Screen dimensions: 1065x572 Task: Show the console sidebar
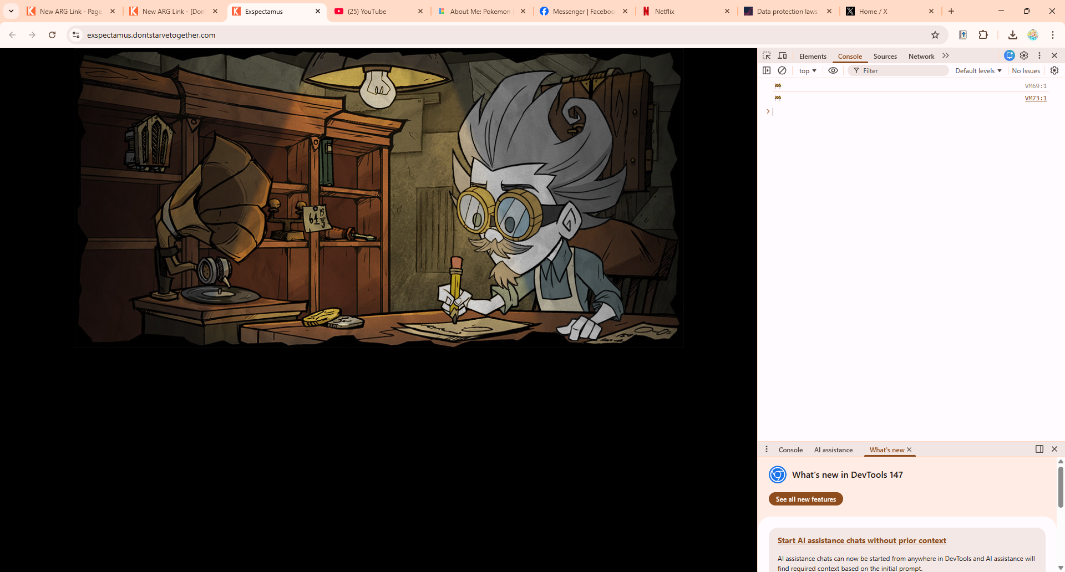pyautogui.click(x=767, y=71)
